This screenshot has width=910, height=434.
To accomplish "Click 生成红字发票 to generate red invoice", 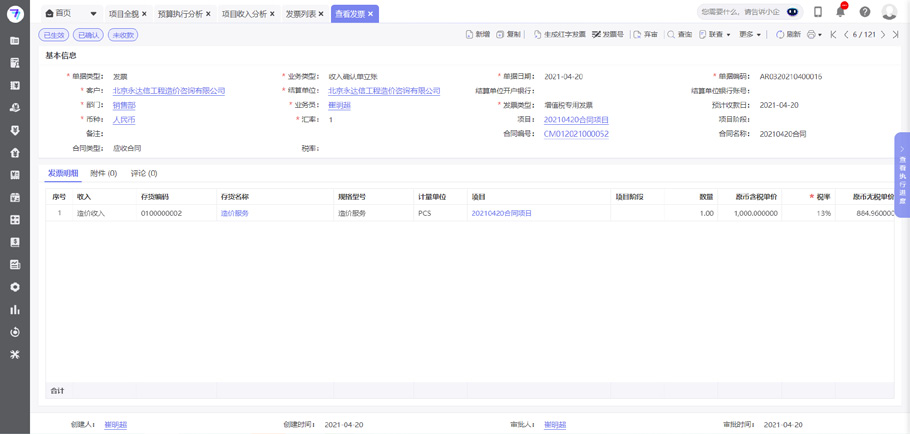I will (x=559, y=35).
